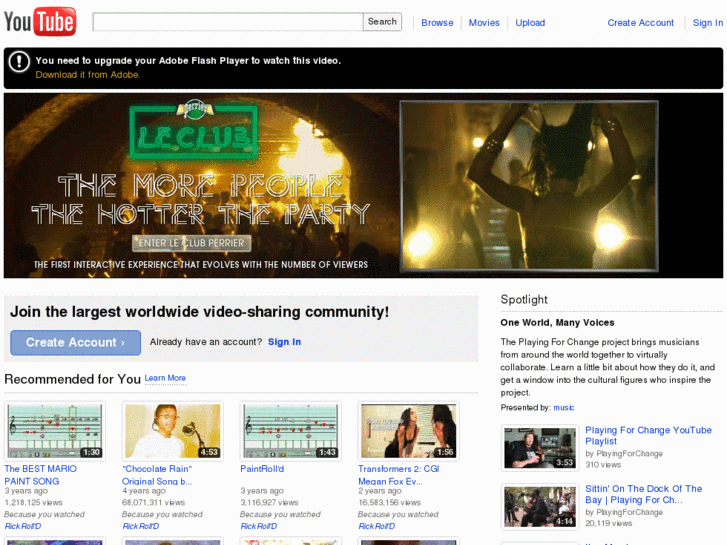Screen dimensions: 727x545
Task: Open the Chocolate Rain video thumbnail
Action: click(172, 431)
